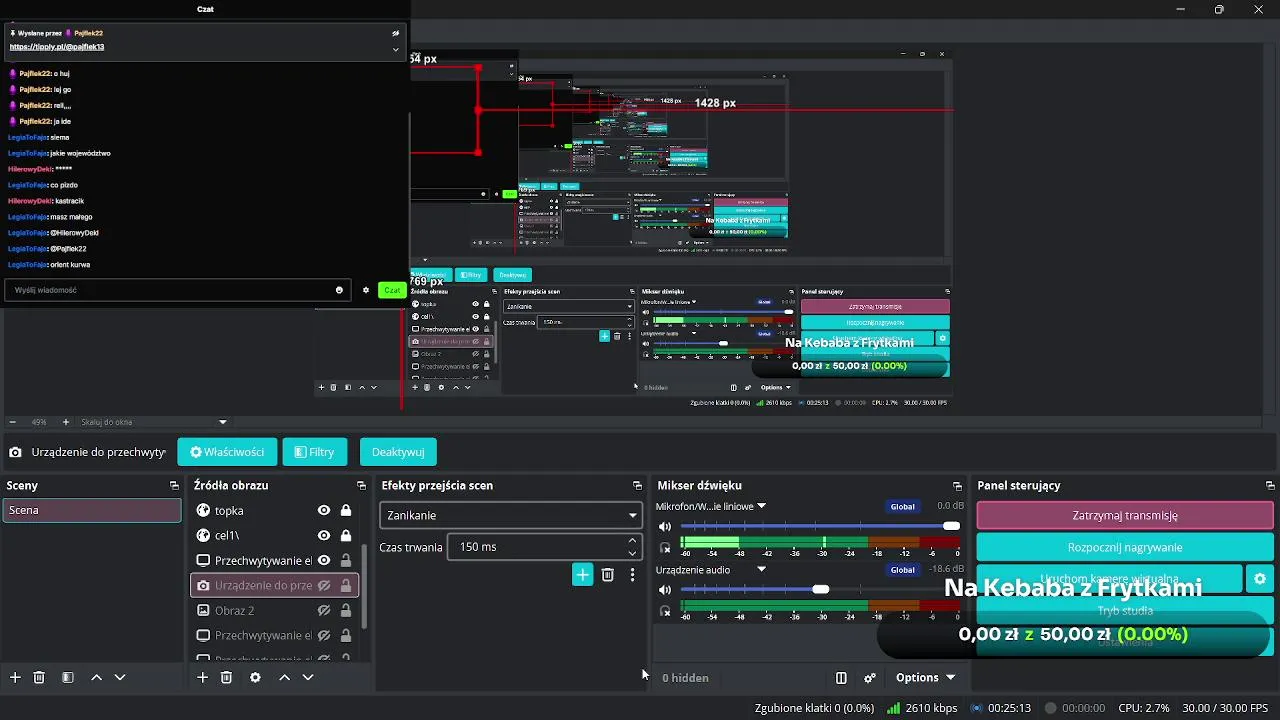The image size is (1280, 720).
Task: Open the tipply.pl link in pinned chat message
Action: 57,47
